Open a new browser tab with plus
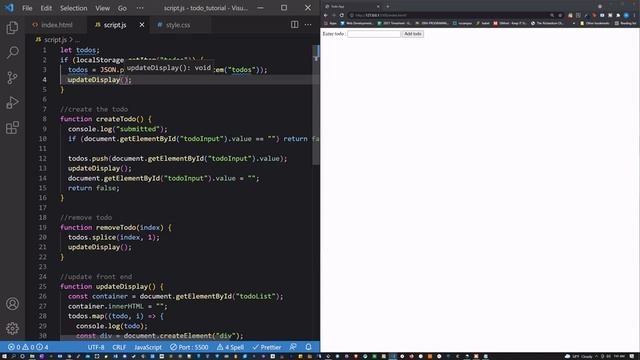 pos(387,6)
